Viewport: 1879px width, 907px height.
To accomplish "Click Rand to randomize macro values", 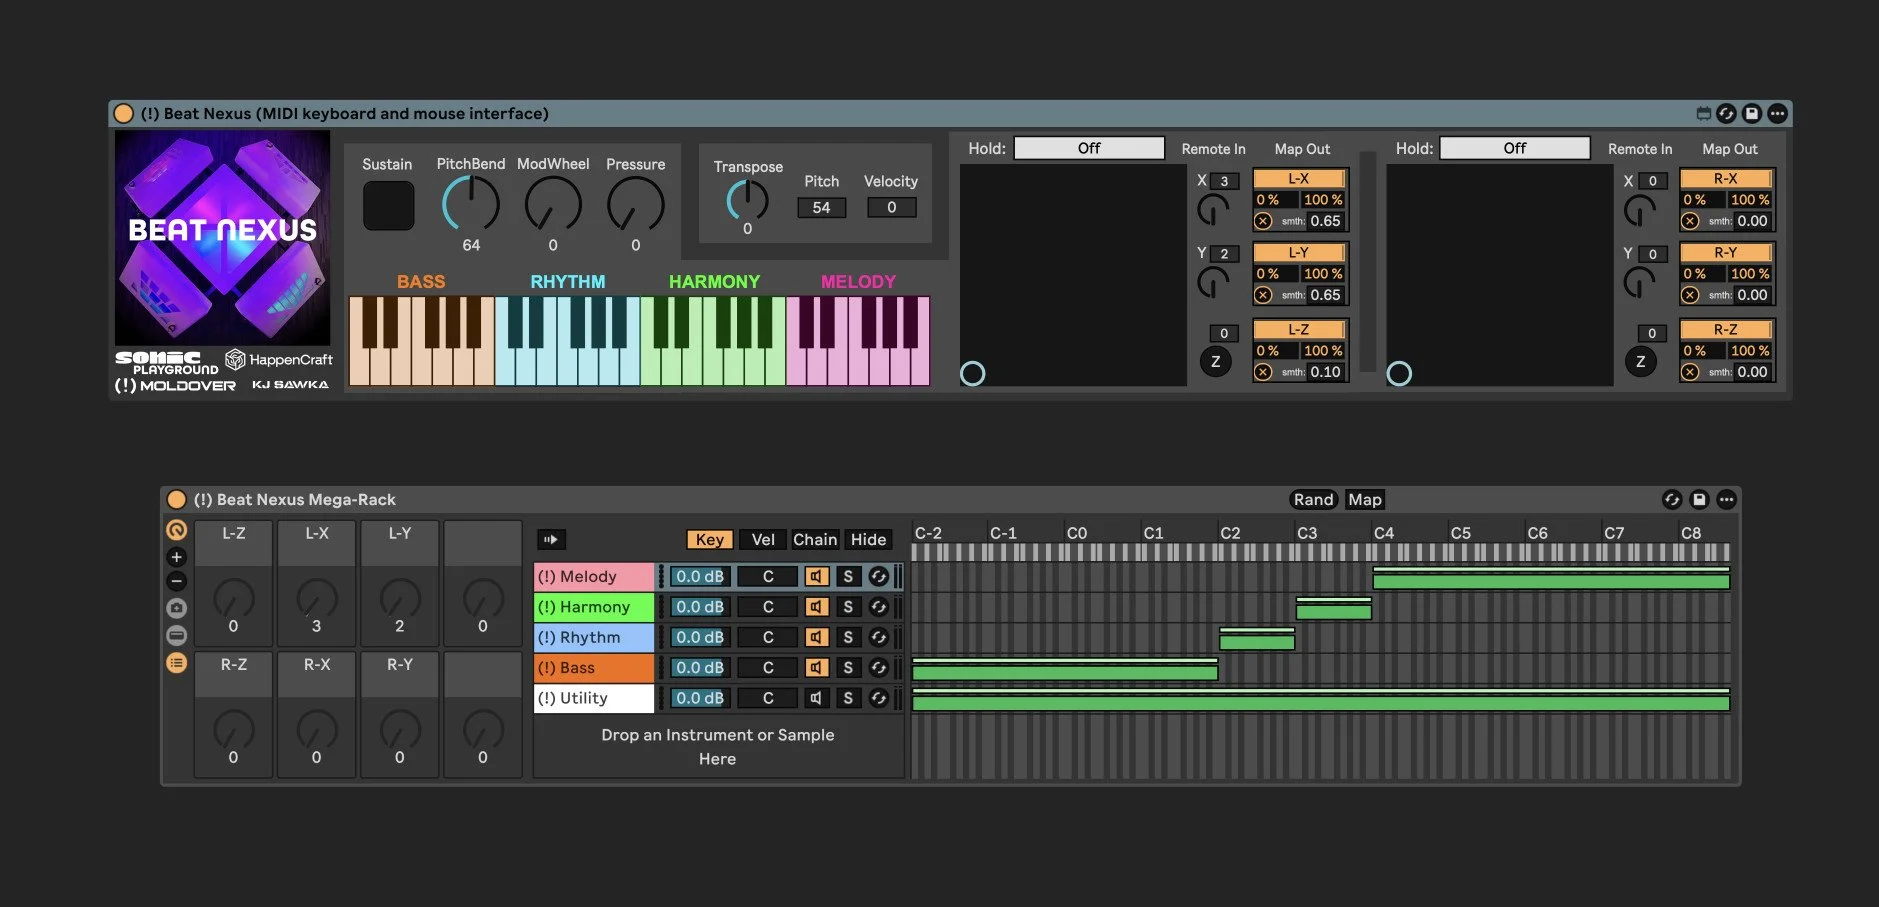I will point(1313,499).
